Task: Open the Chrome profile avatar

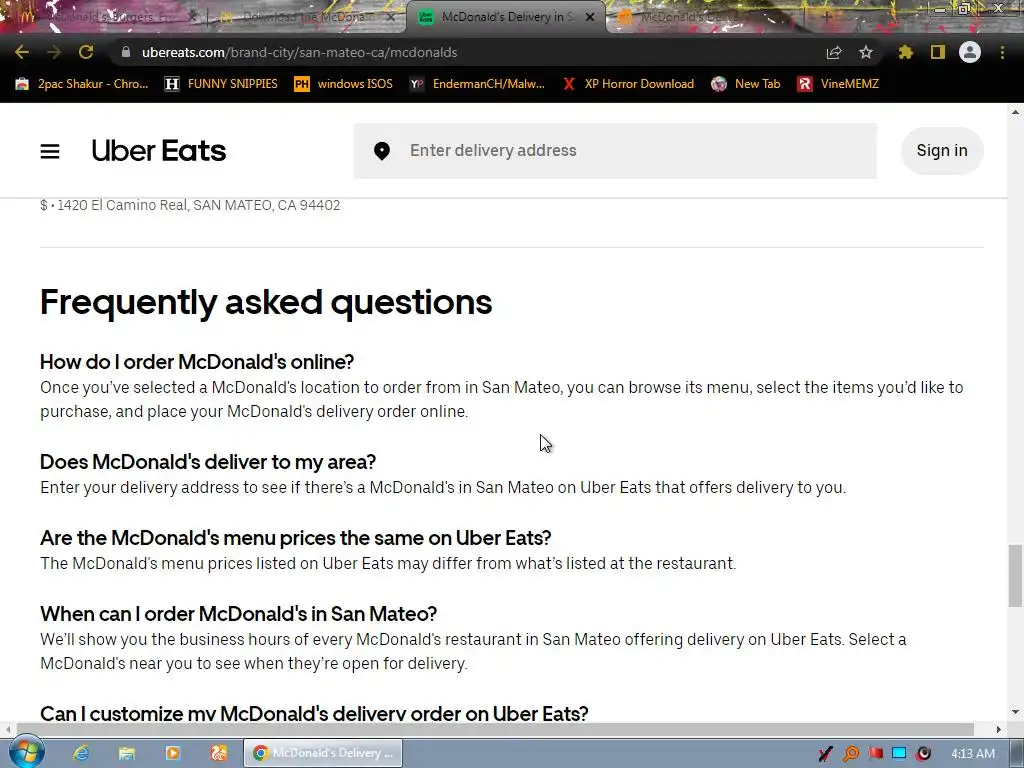Action: [970, 52]
